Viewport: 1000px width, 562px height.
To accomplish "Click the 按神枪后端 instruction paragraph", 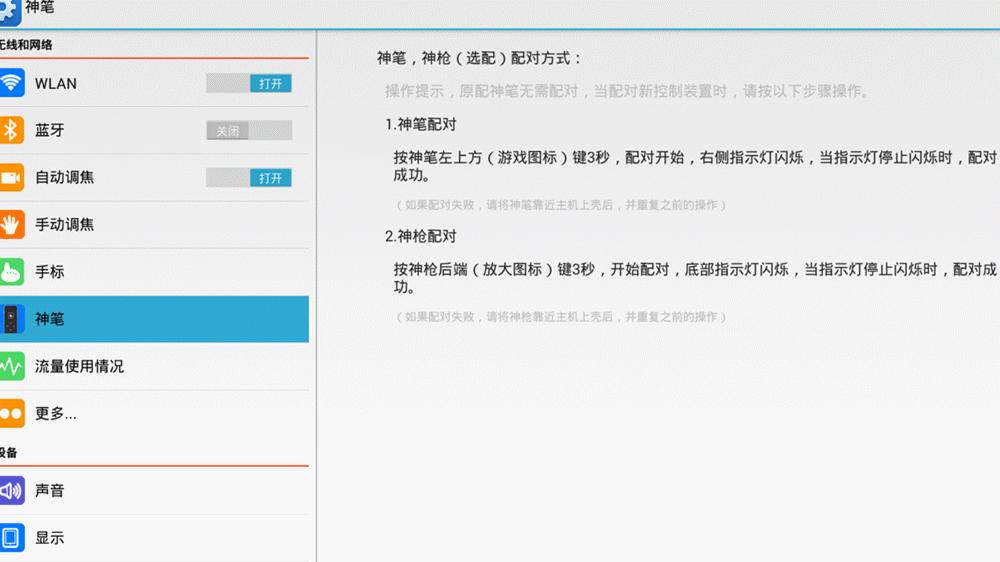I will click(695, 278).
